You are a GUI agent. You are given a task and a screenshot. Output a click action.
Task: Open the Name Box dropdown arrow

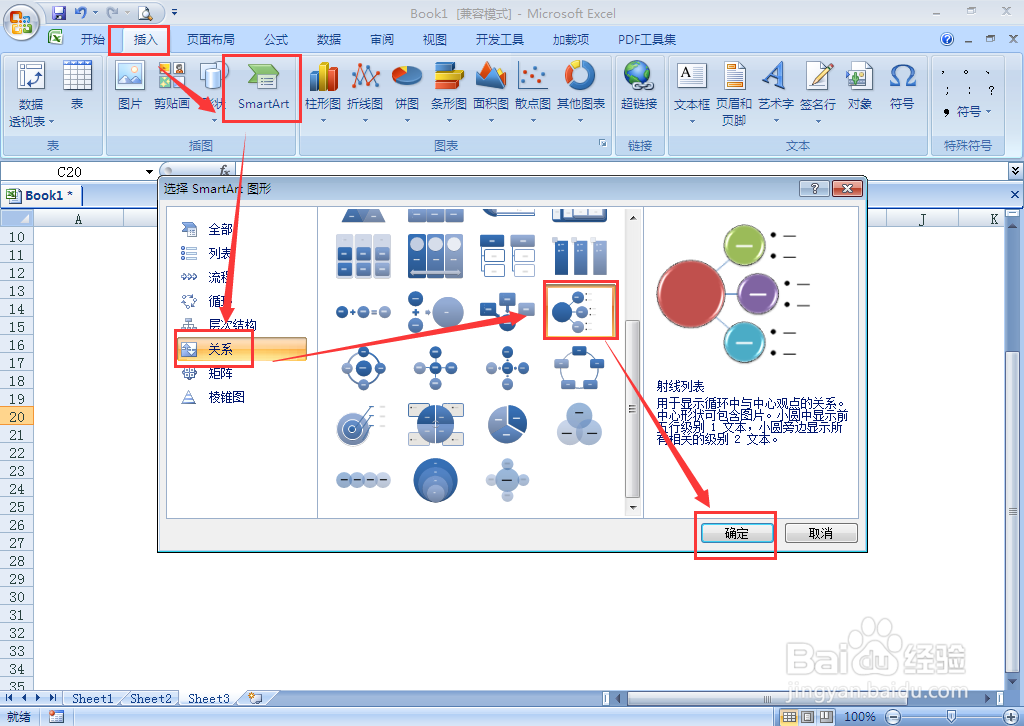tap(150, 172)
